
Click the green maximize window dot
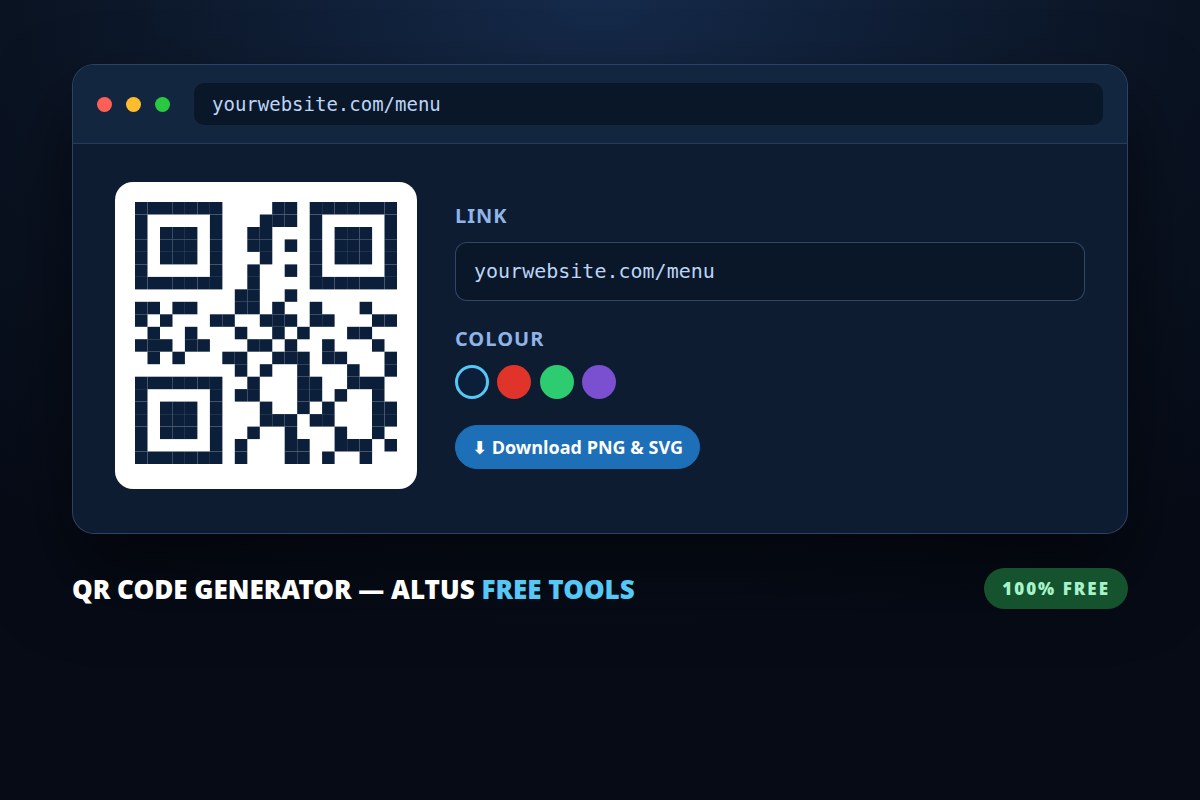[x=162, y=104]
